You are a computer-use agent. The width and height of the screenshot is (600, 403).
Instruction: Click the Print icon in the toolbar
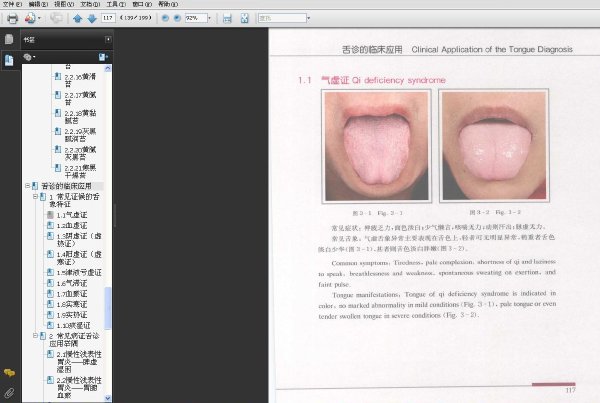click(13, 18)
